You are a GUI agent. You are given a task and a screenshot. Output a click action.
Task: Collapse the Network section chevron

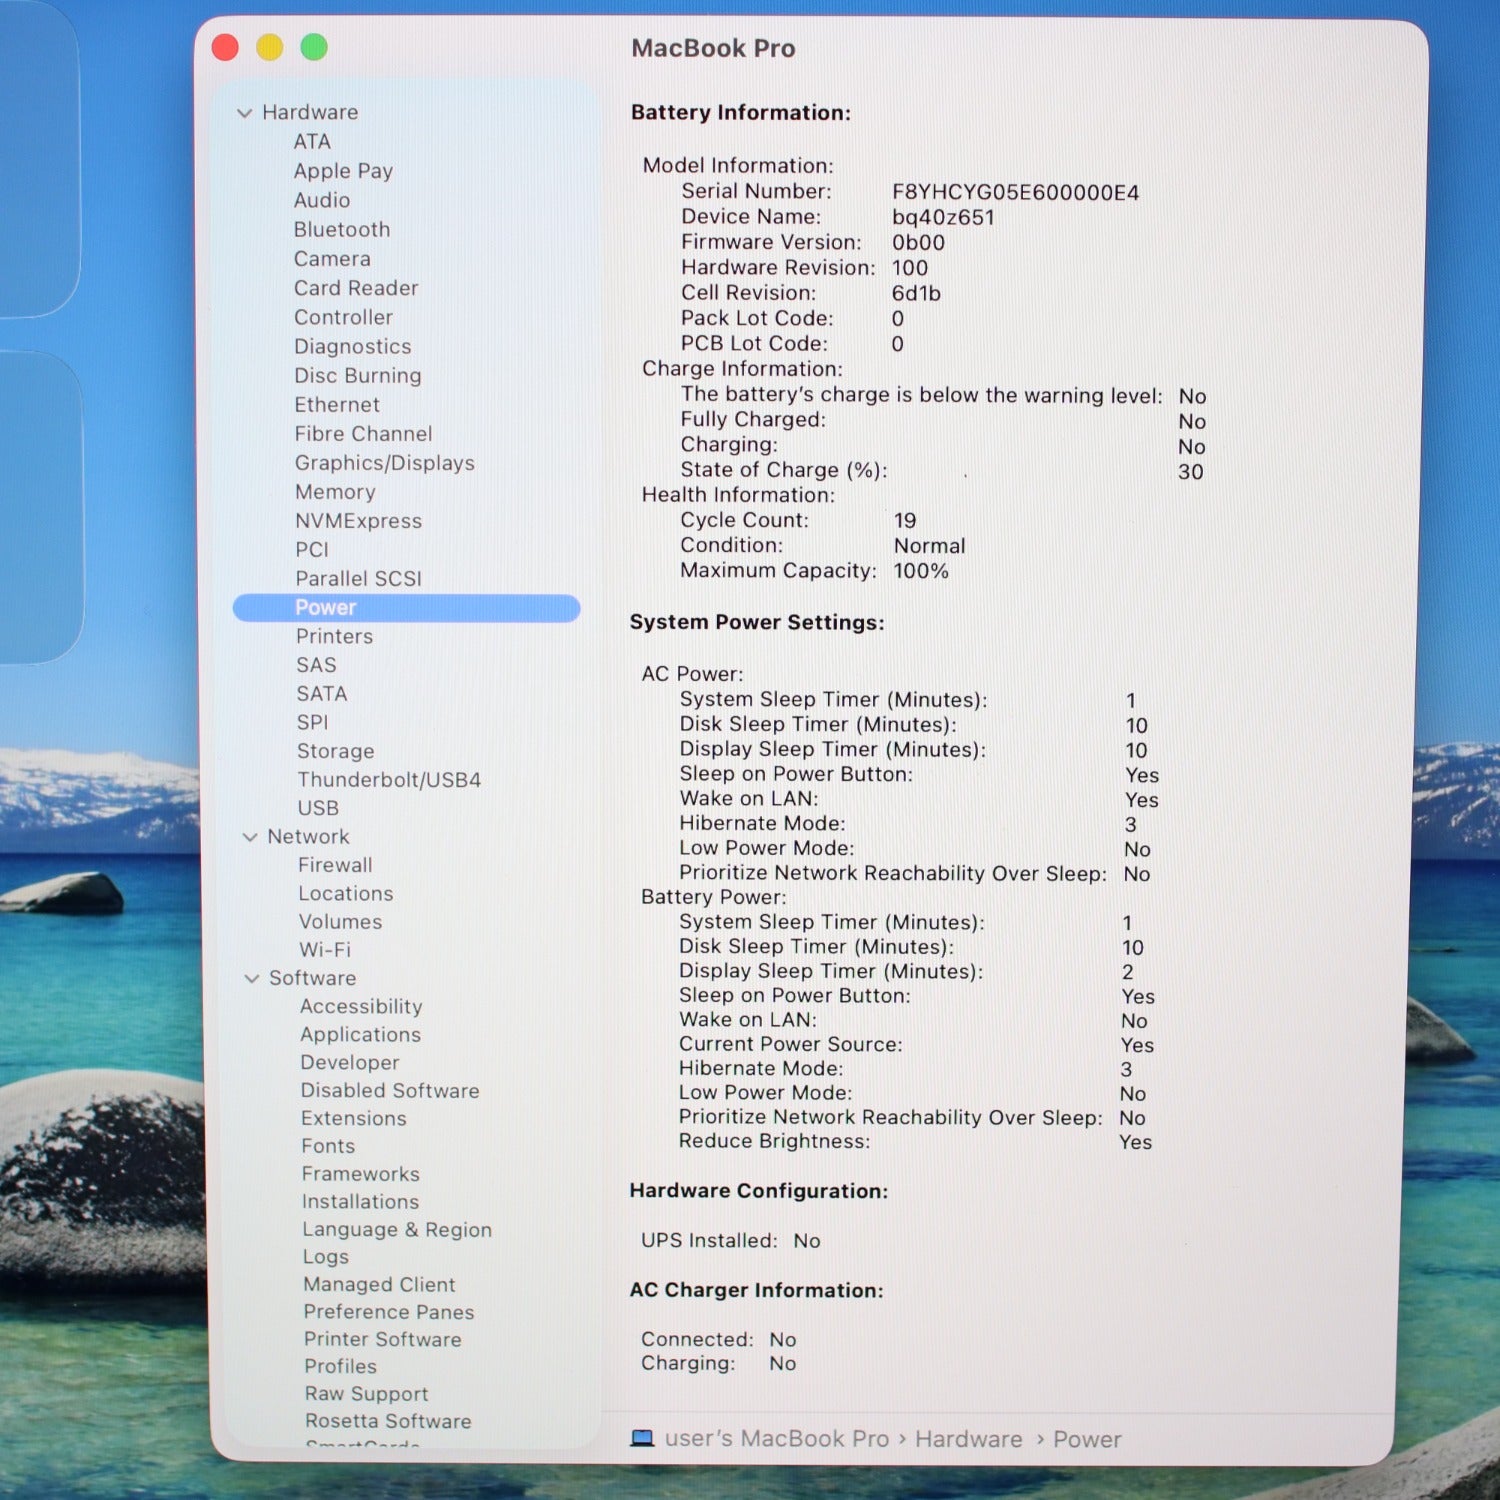[250, 837]
